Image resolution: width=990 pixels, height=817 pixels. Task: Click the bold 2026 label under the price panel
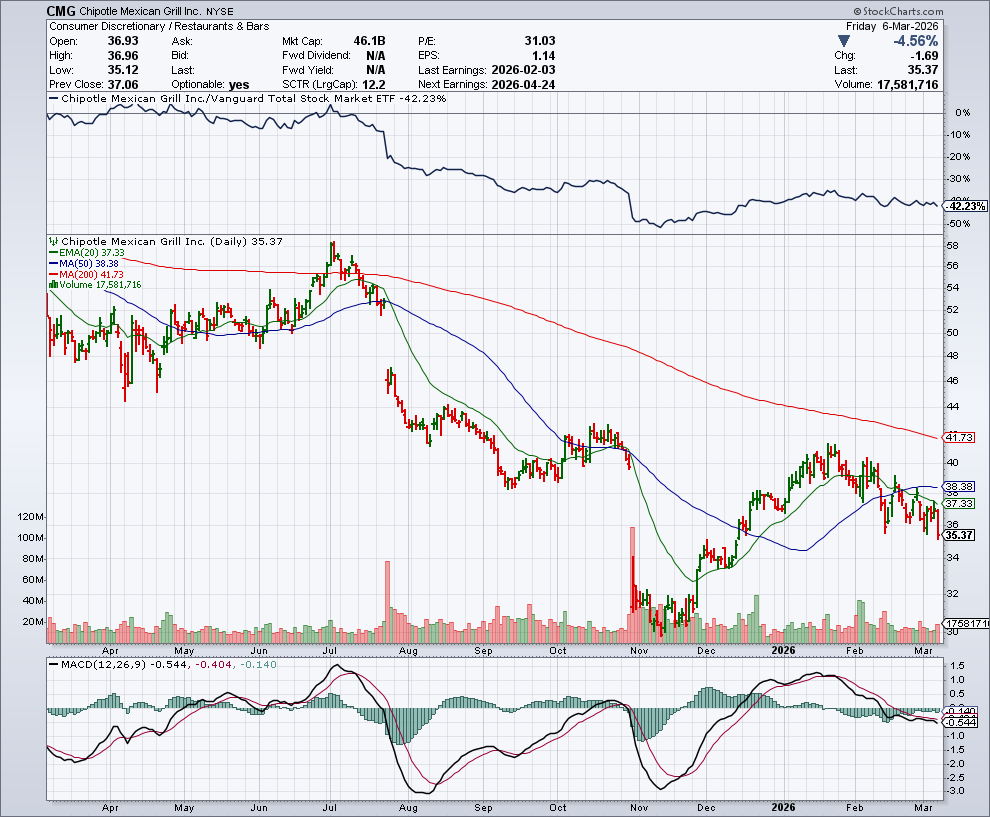(x=784, y=650)
